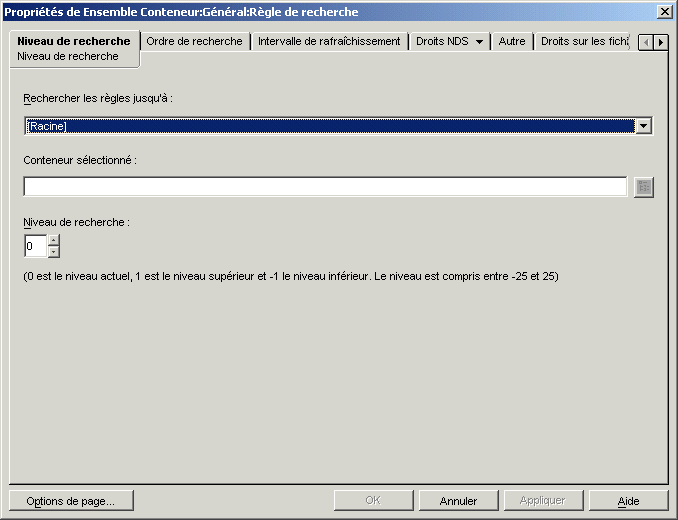Viewport: 678px width, 520px height.
Task: Switch to the Ordre de recherche tab
Action: point(194,41)
